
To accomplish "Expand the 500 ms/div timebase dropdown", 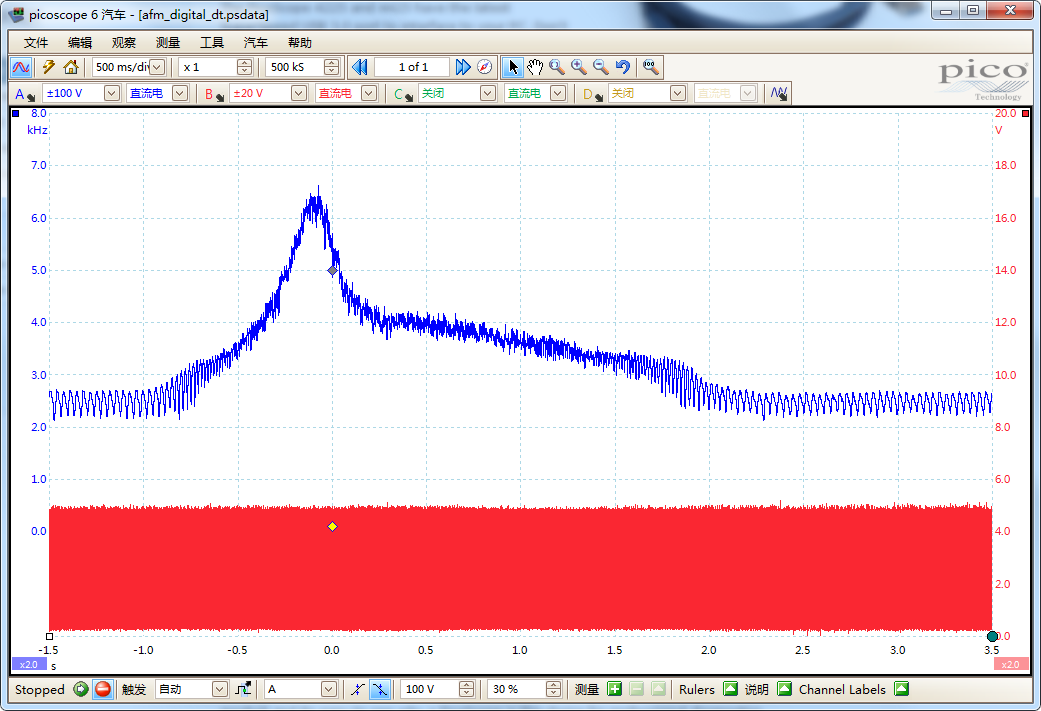I will click(x=157, y=67).
